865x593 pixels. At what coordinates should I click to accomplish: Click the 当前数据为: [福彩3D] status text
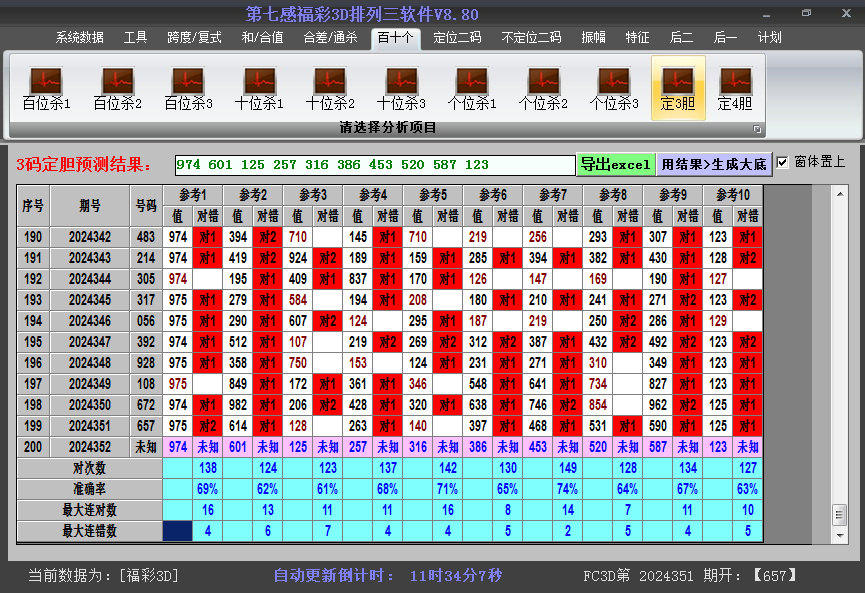click(x=103, y=576)
